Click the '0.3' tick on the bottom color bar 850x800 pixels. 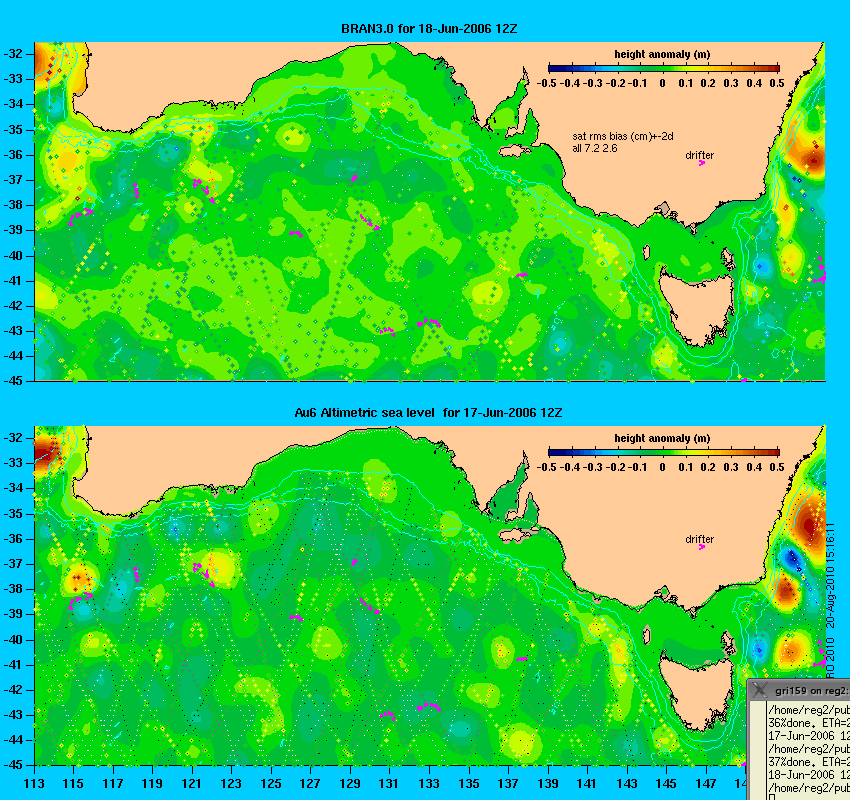(731, 467)
